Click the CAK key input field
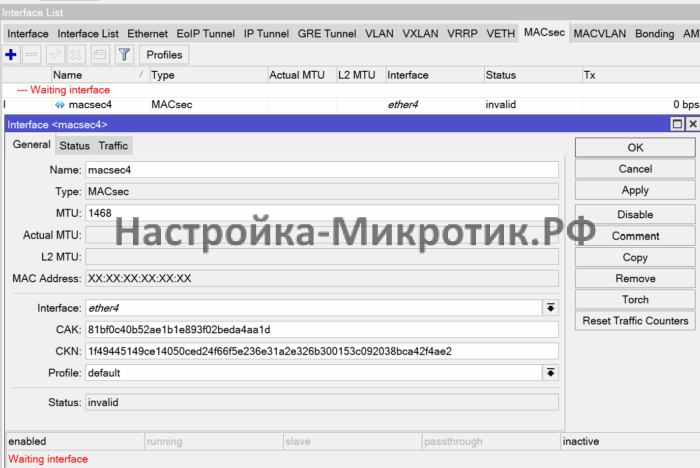 click(321, 330)
